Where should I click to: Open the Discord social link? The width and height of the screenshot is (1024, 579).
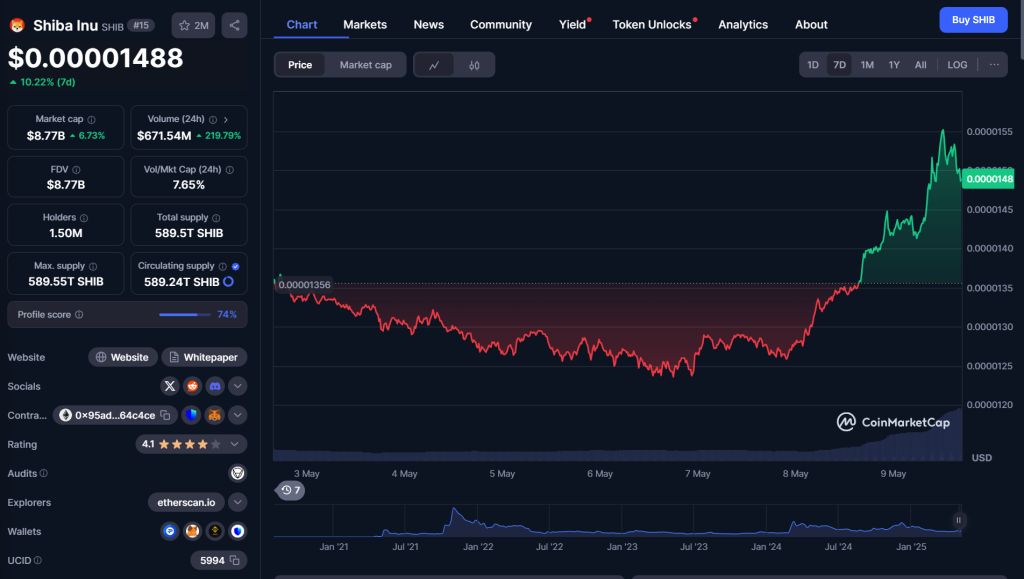click(x=215, y=386)
